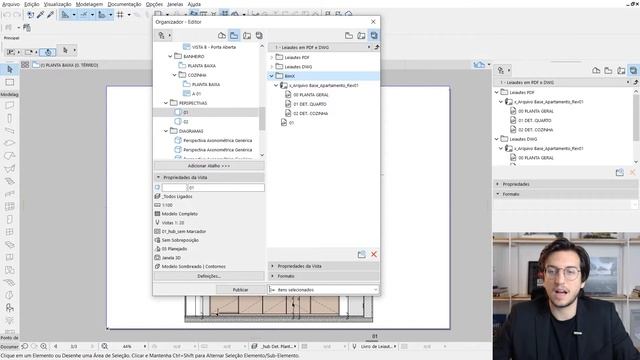Open Modelagem menu

tap(89, 4)
